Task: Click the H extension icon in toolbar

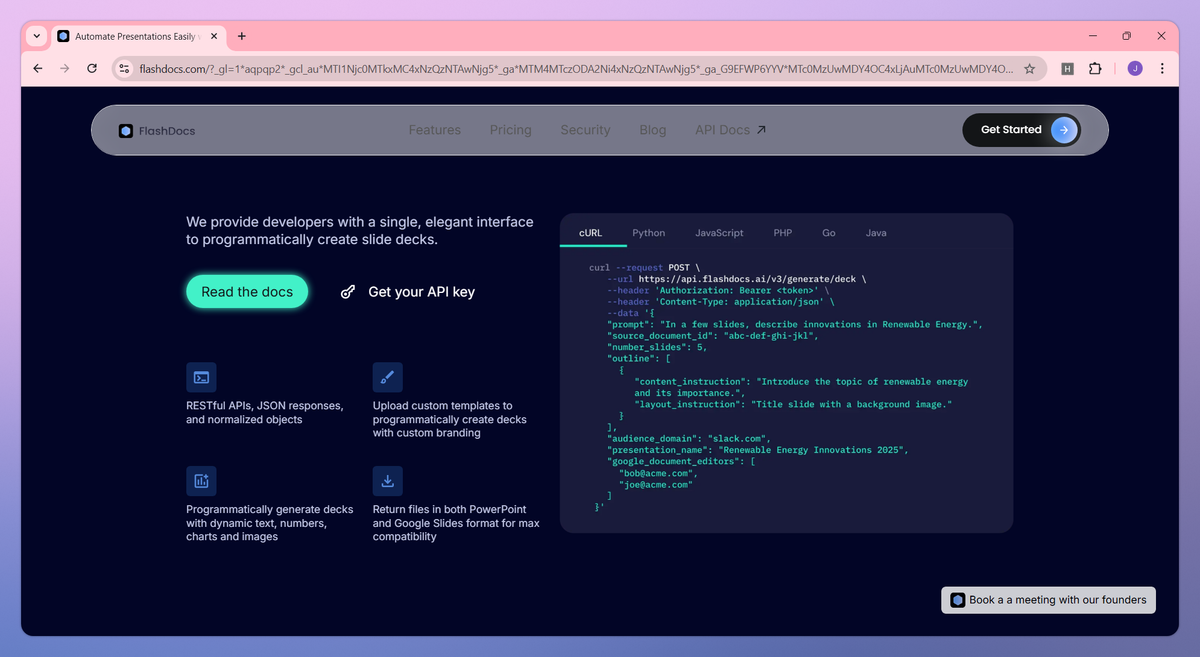Action: (x=1067, y=69)
